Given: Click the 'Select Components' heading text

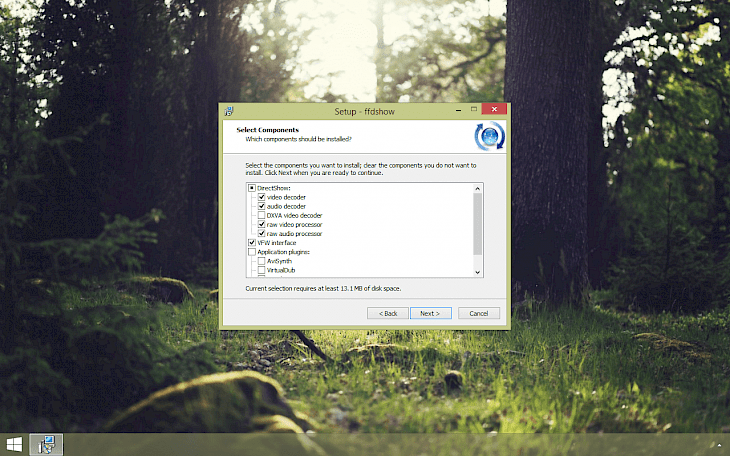Looking at the screenshot, I should click(x=267, y=130).
